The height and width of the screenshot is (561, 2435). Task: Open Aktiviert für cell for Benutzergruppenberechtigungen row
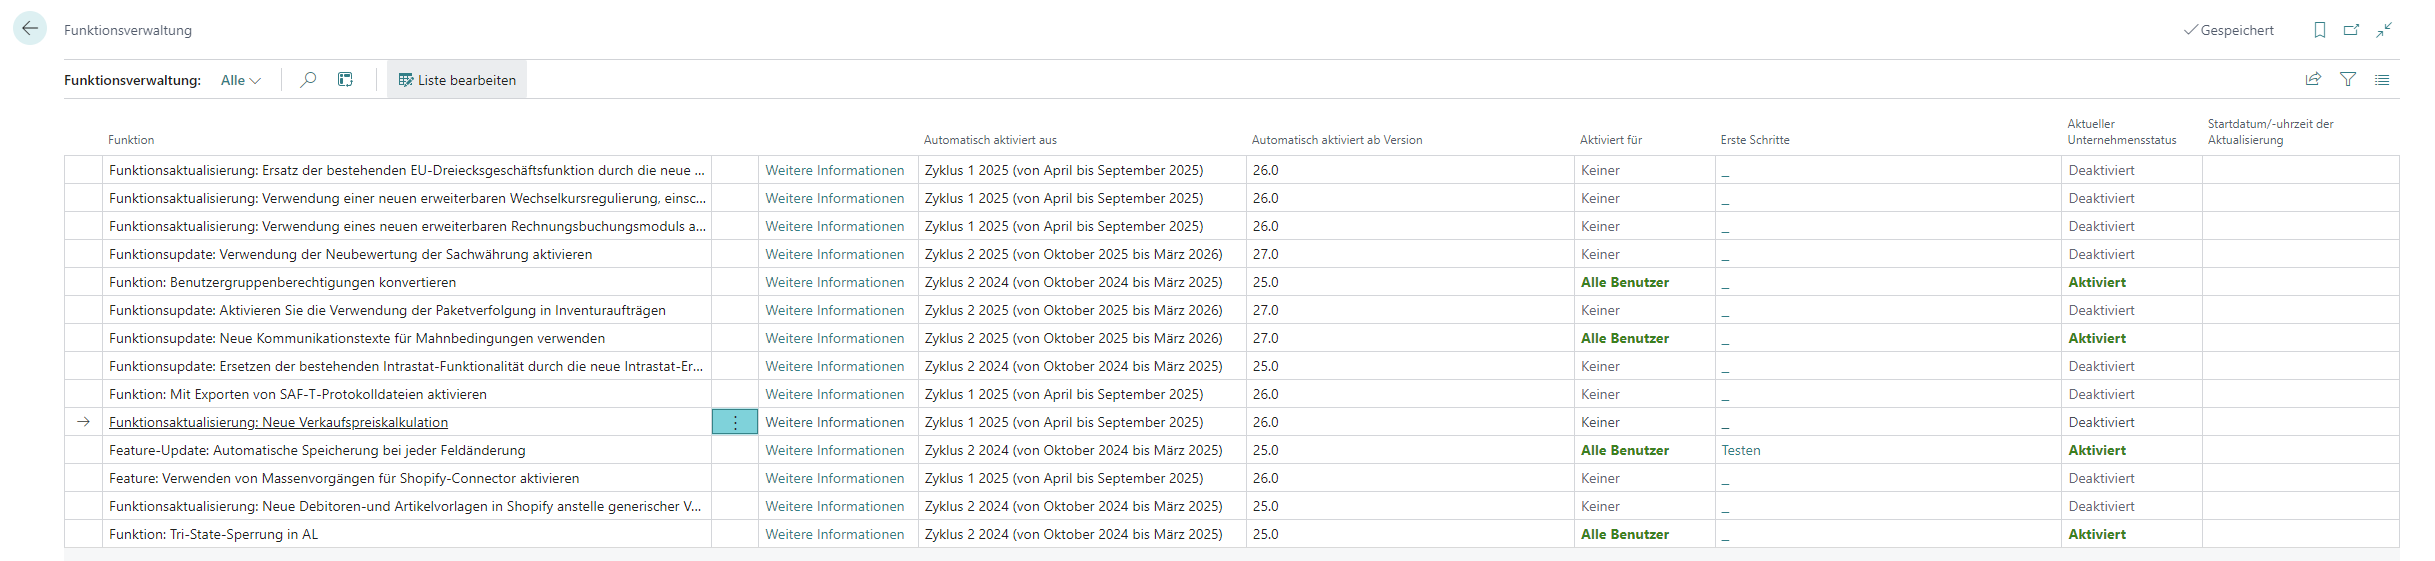(x=1624, y=282)
